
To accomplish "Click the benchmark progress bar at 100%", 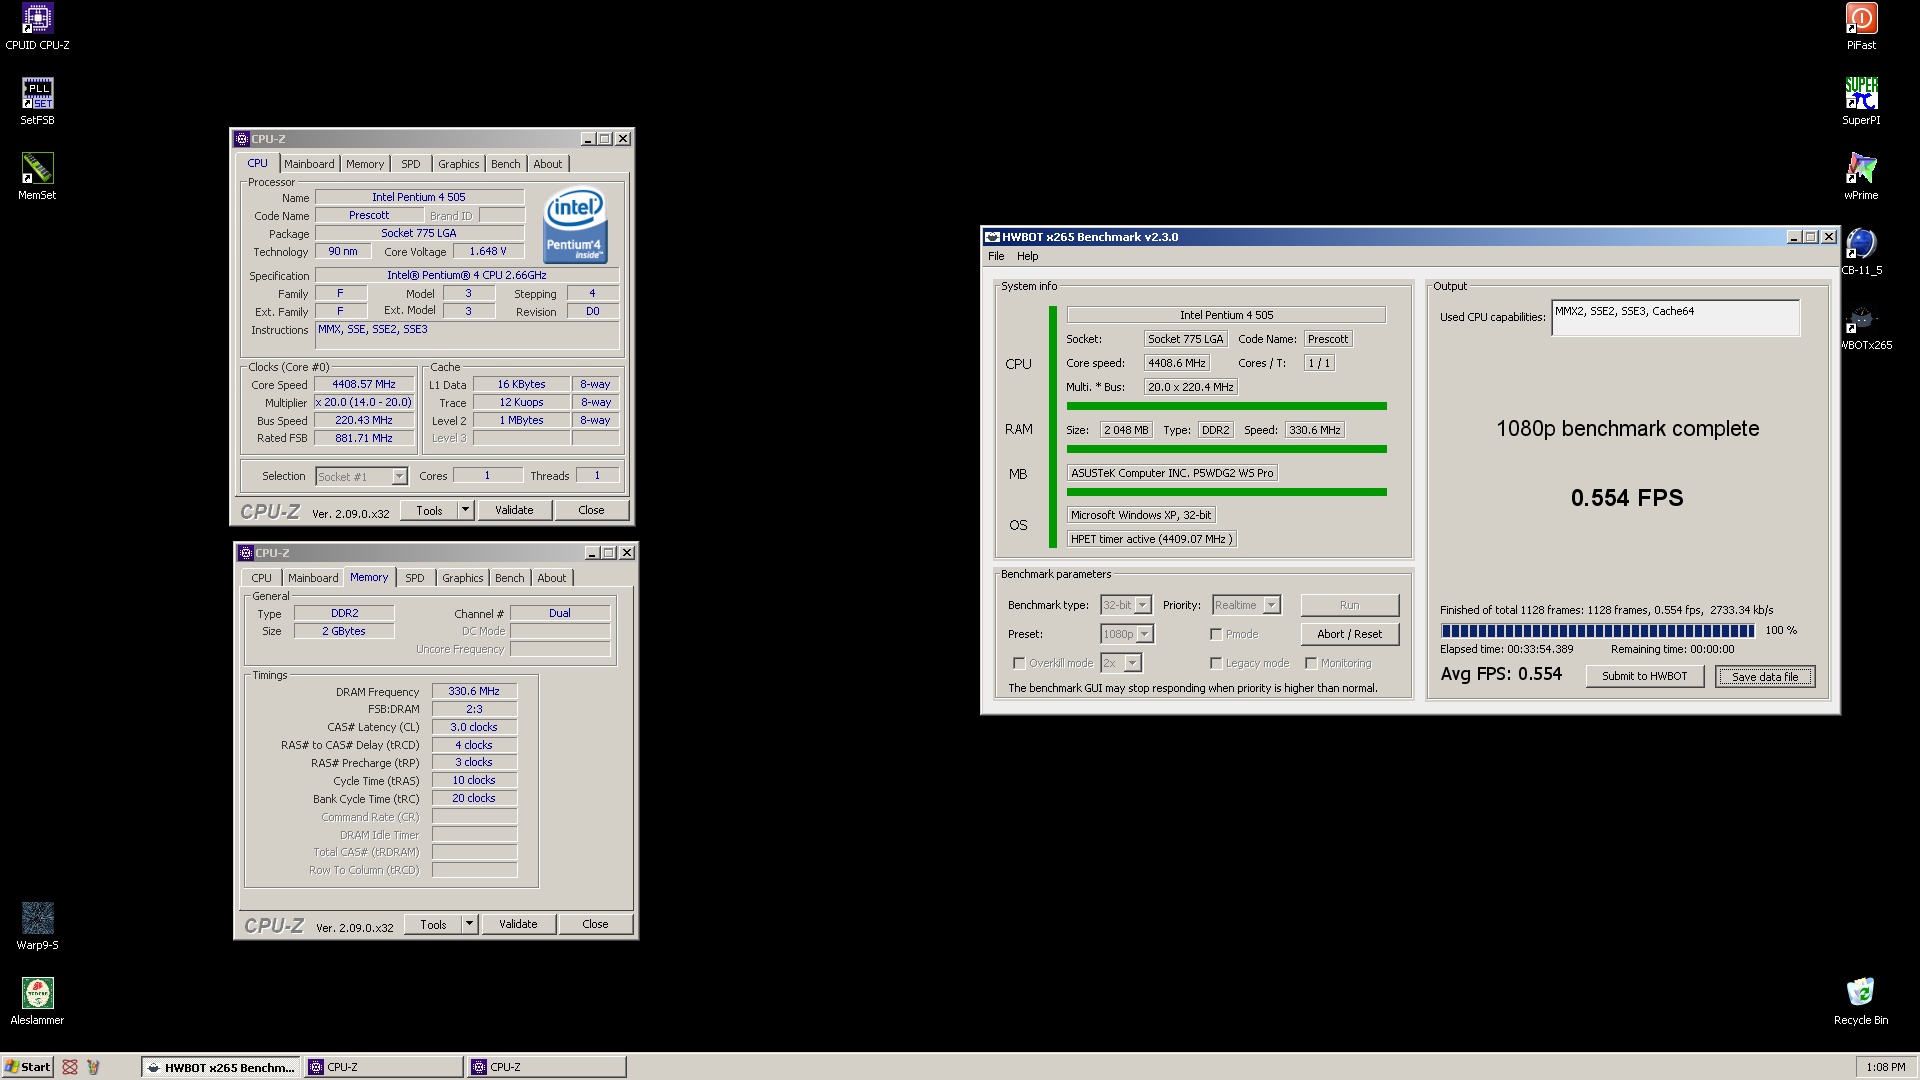I will (1597, 631).
